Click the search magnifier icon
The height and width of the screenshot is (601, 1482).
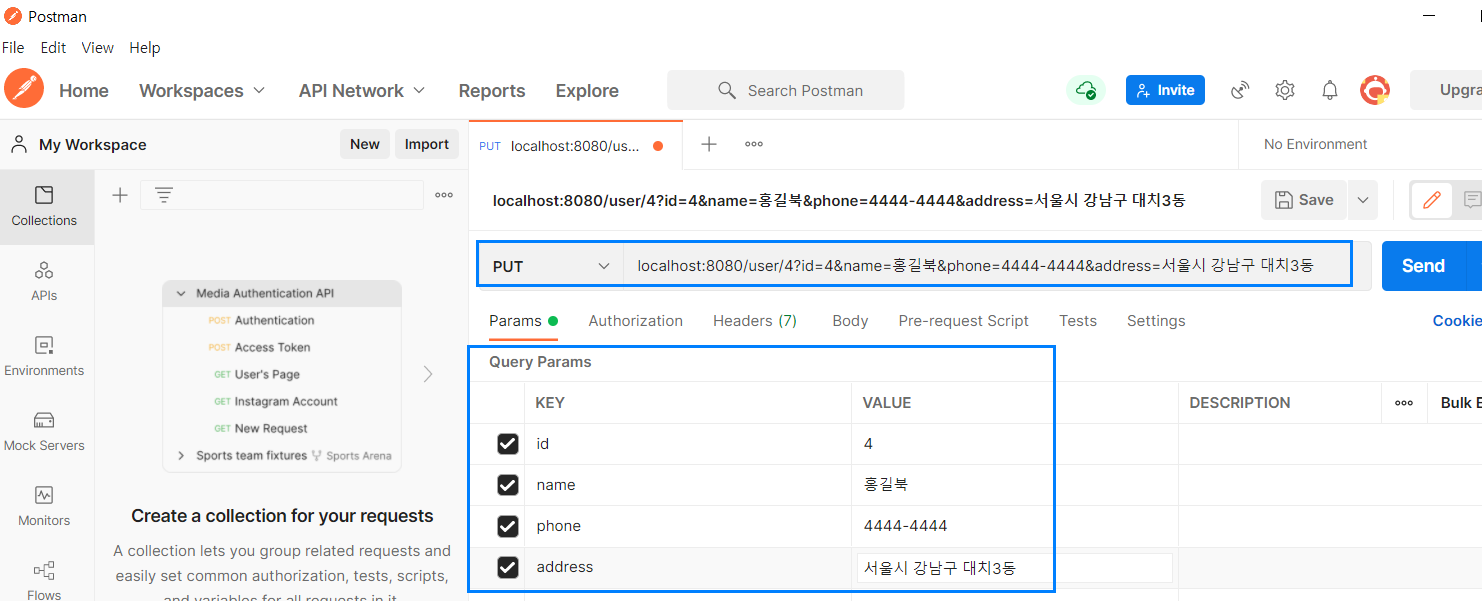click(x=727, y=90)
